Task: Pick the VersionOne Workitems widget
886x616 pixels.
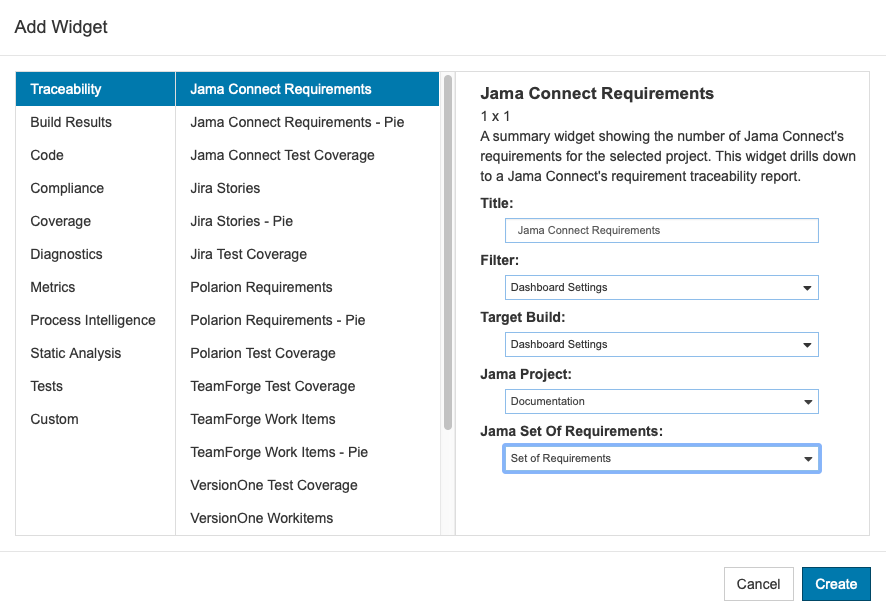Action: click(x=307, y=518)
